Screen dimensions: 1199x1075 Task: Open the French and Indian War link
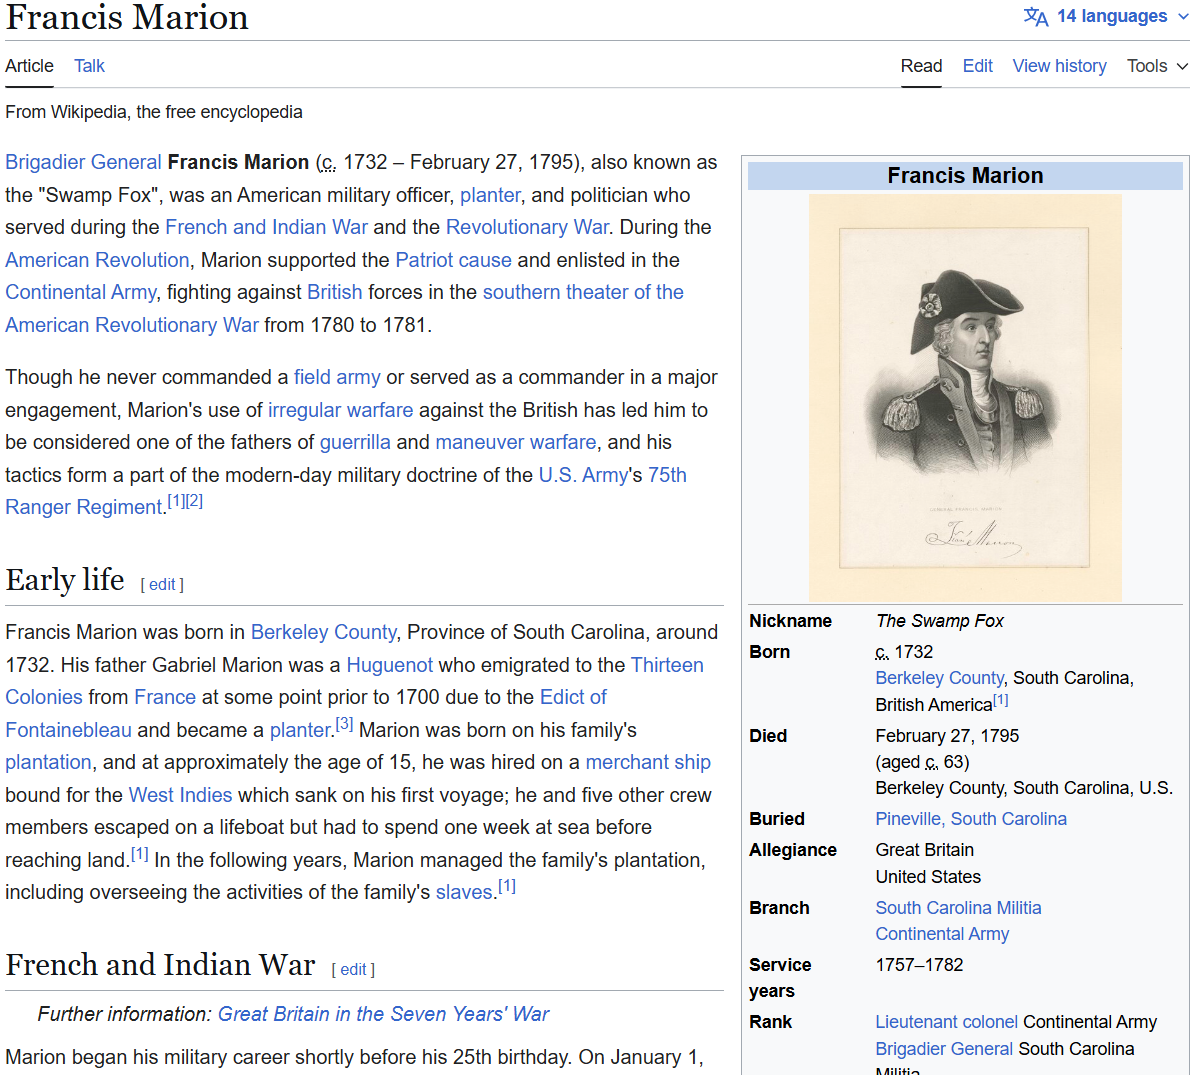click(x=266, y=228)
